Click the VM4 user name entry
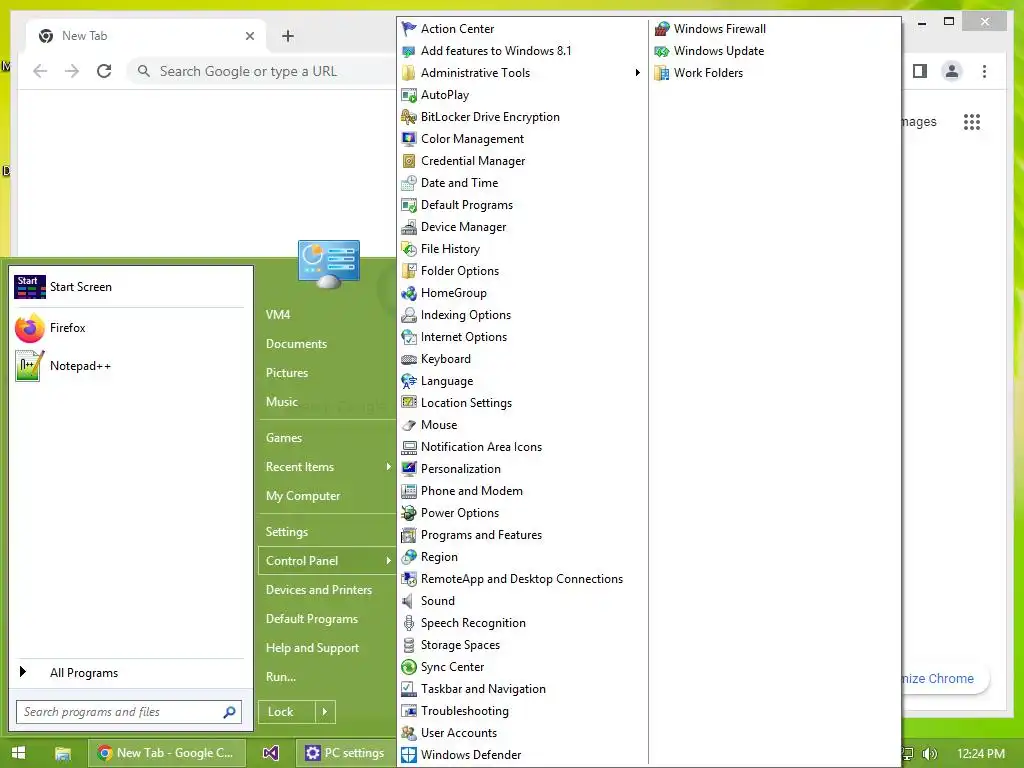The image size is (1024, 768). pos(278,314)
